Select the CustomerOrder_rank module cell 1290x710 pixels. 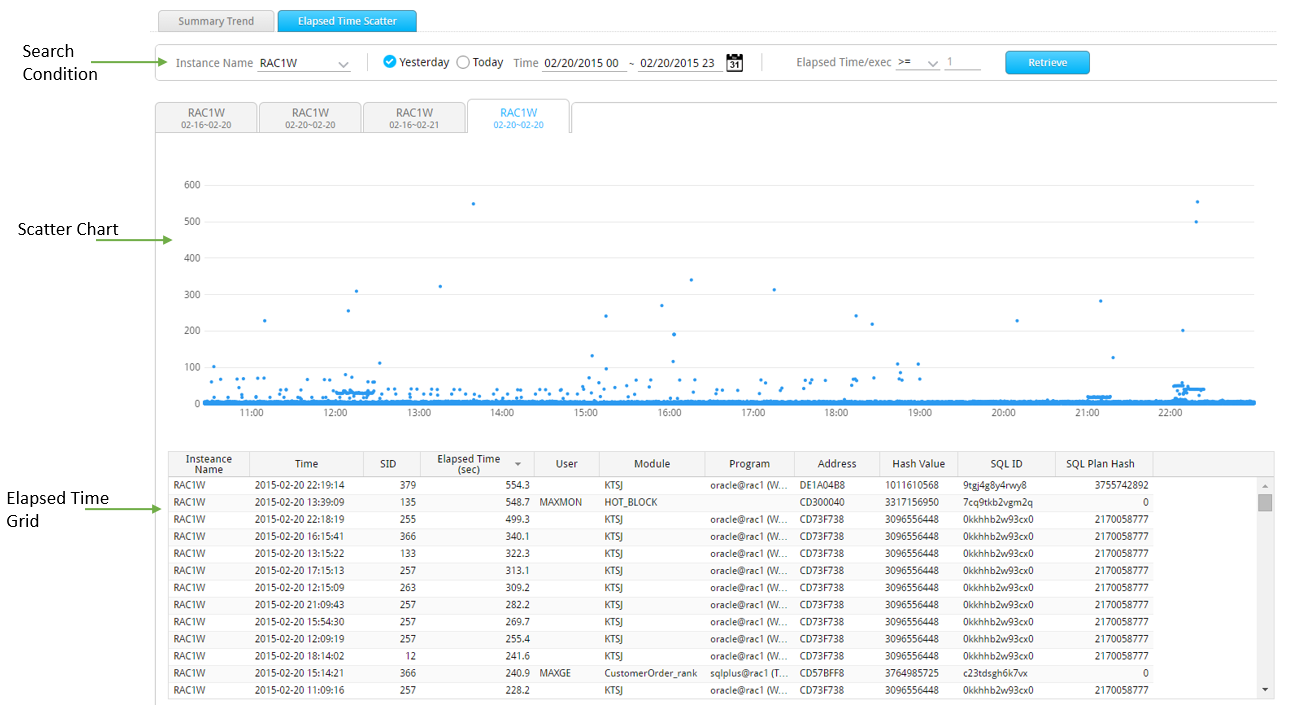click(650, 673)
